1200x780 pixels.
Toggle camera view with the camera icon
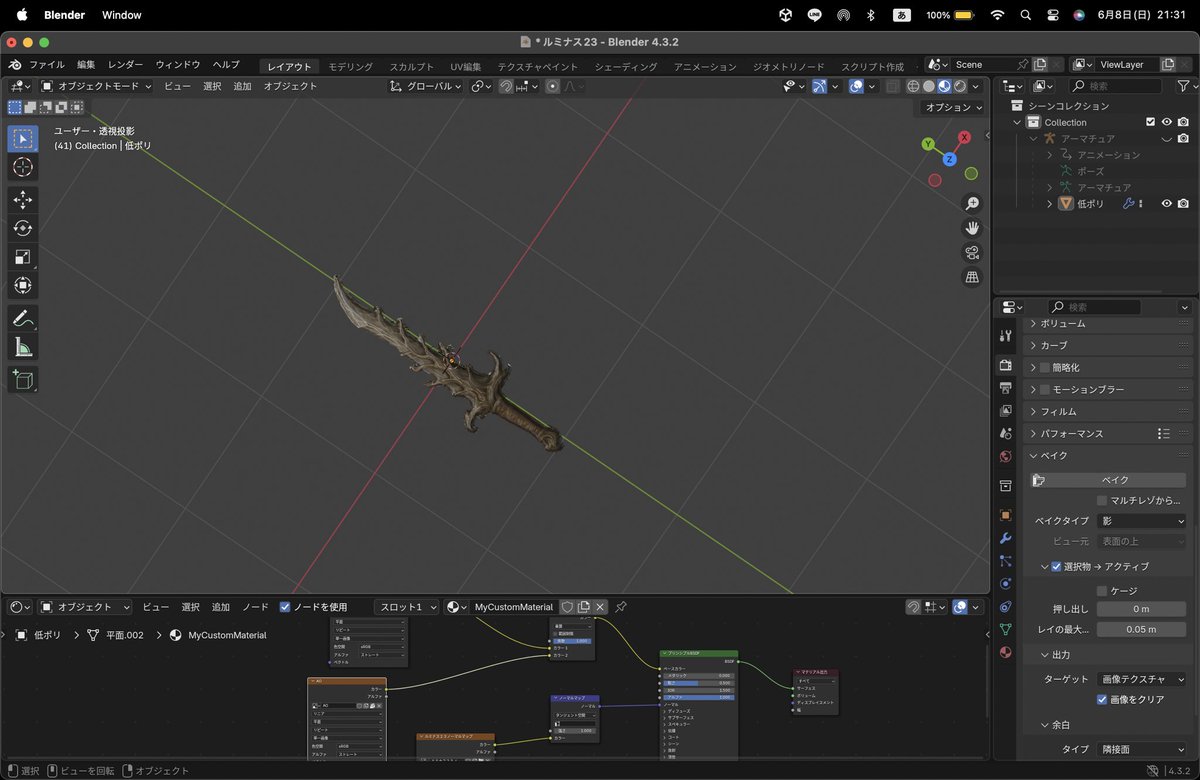[x=972, y=252]
